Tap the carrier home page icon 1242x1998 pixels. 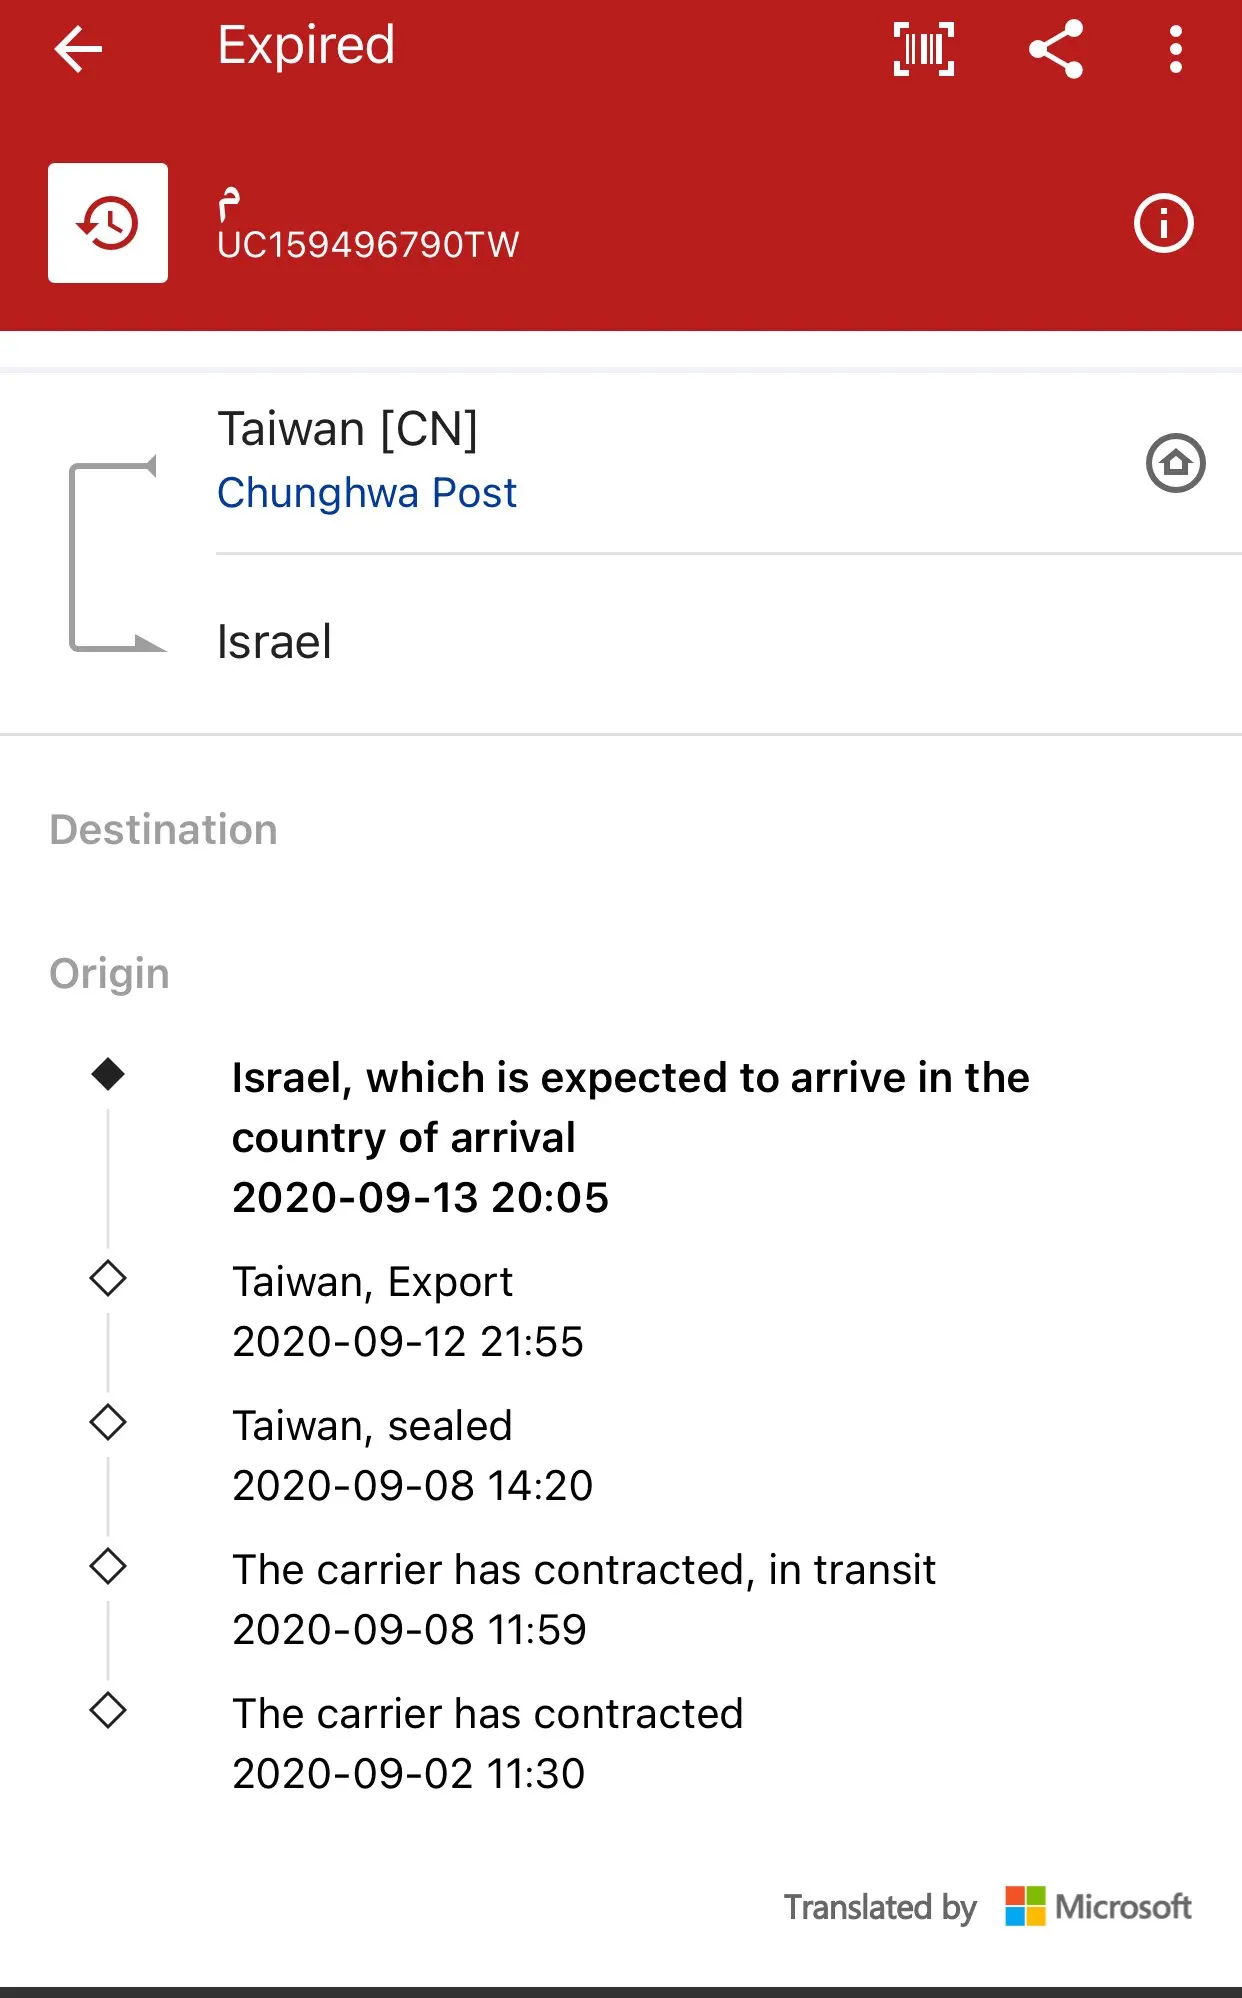pyautogui.click(x=1175, y=463)
